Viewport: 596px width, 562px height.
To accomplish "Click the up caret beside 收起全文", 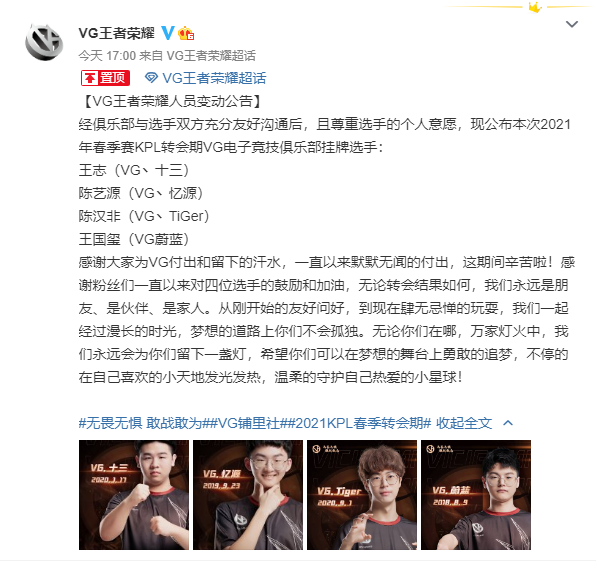I will (x=508, y=423).
